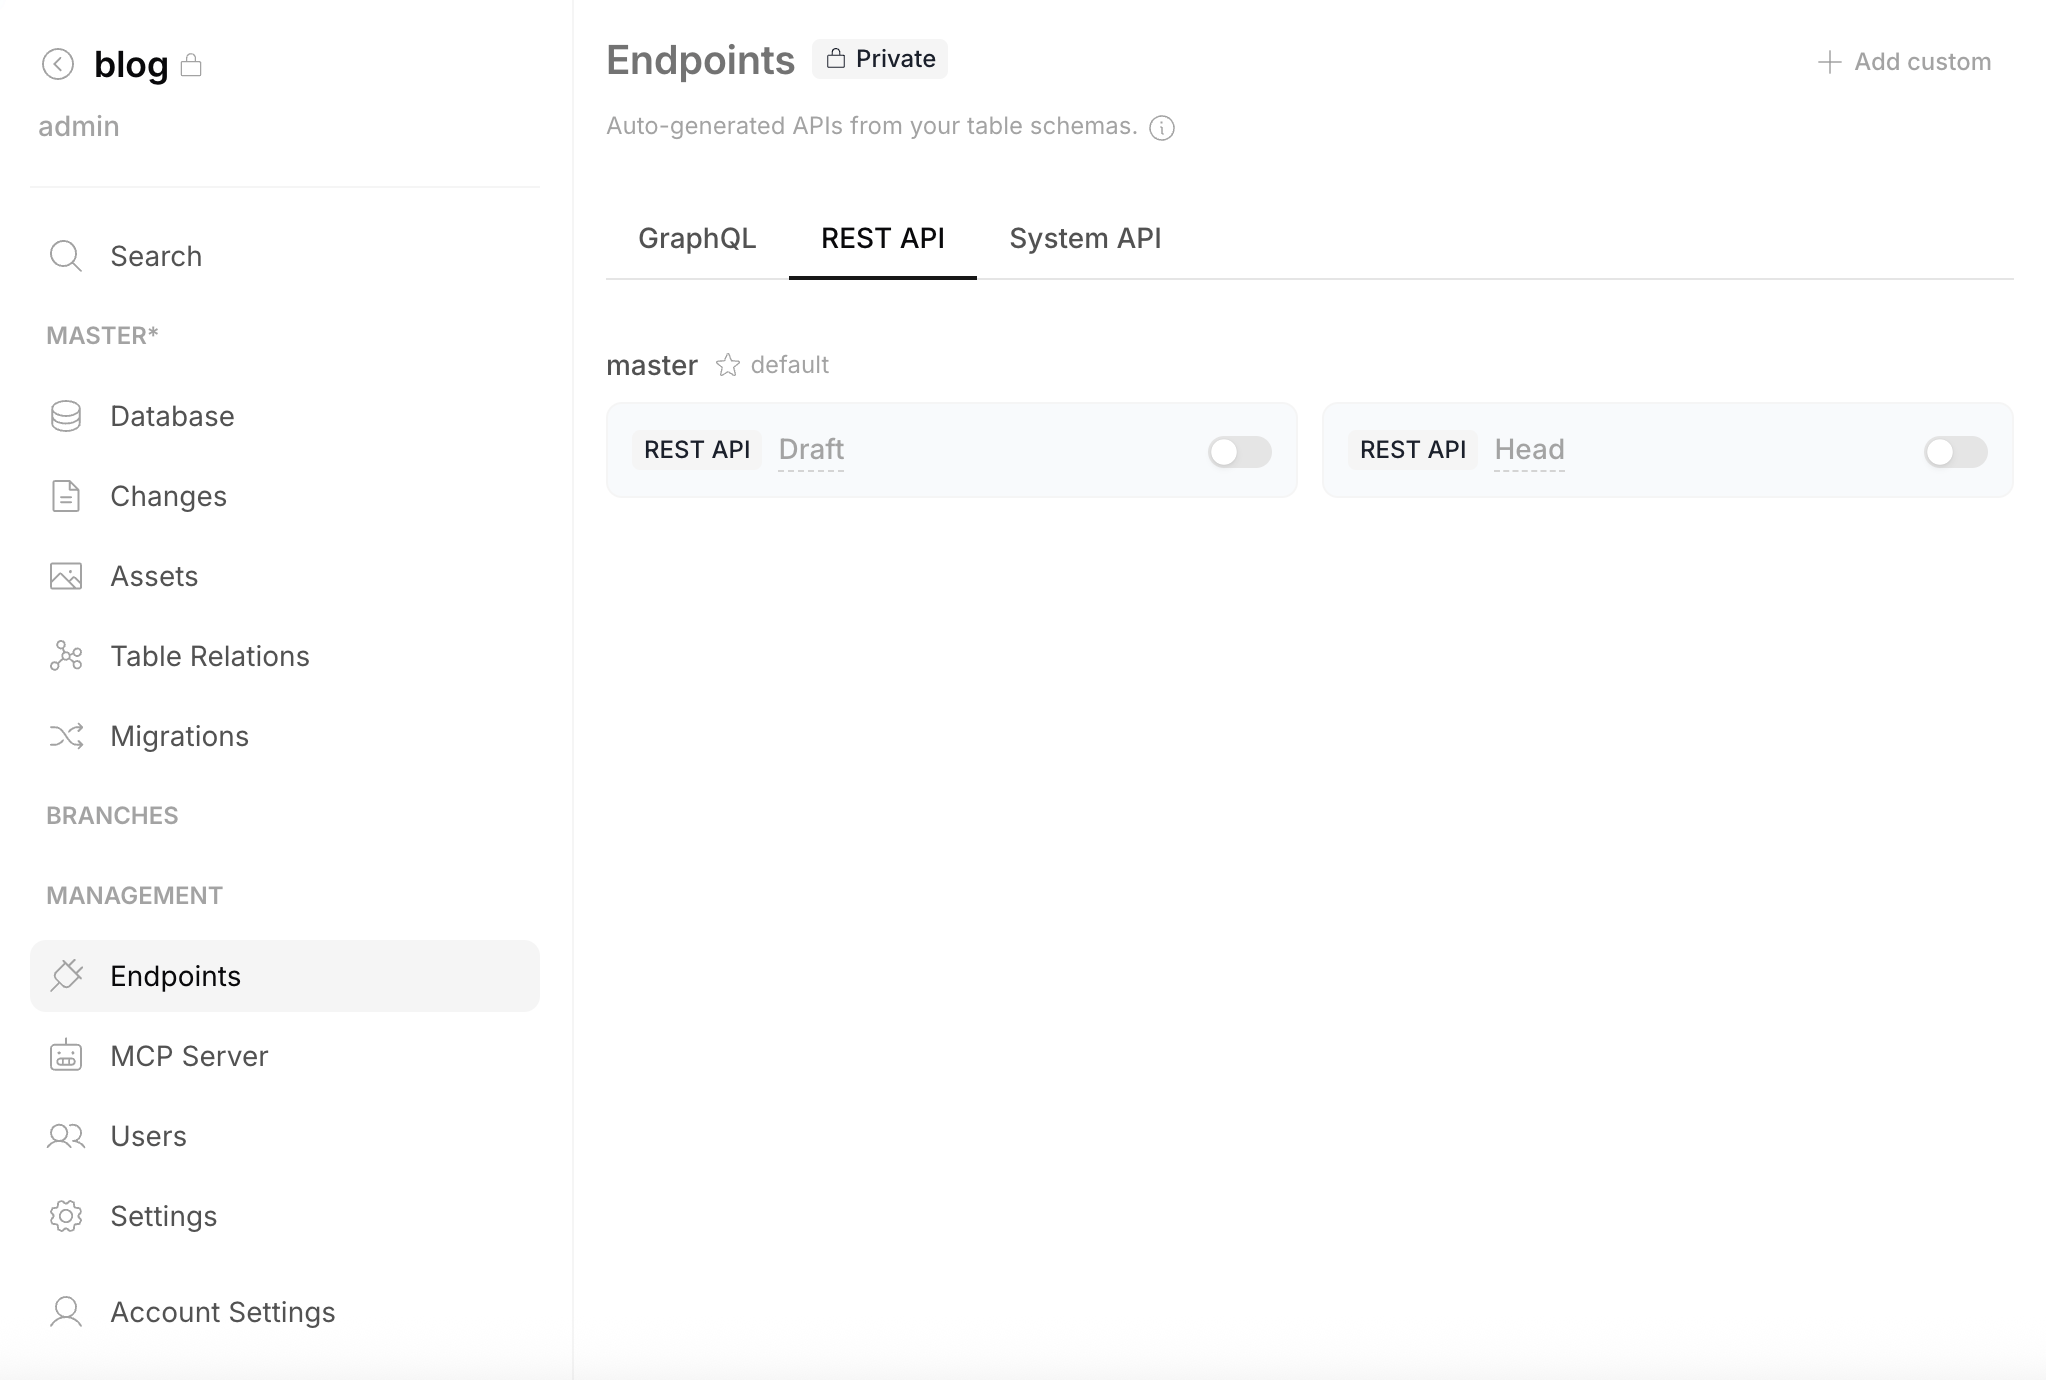This screenshot has height=1380, width=2046.
Task: Enable the Draft REST API toggle
Action: (x=1238, y=452)
